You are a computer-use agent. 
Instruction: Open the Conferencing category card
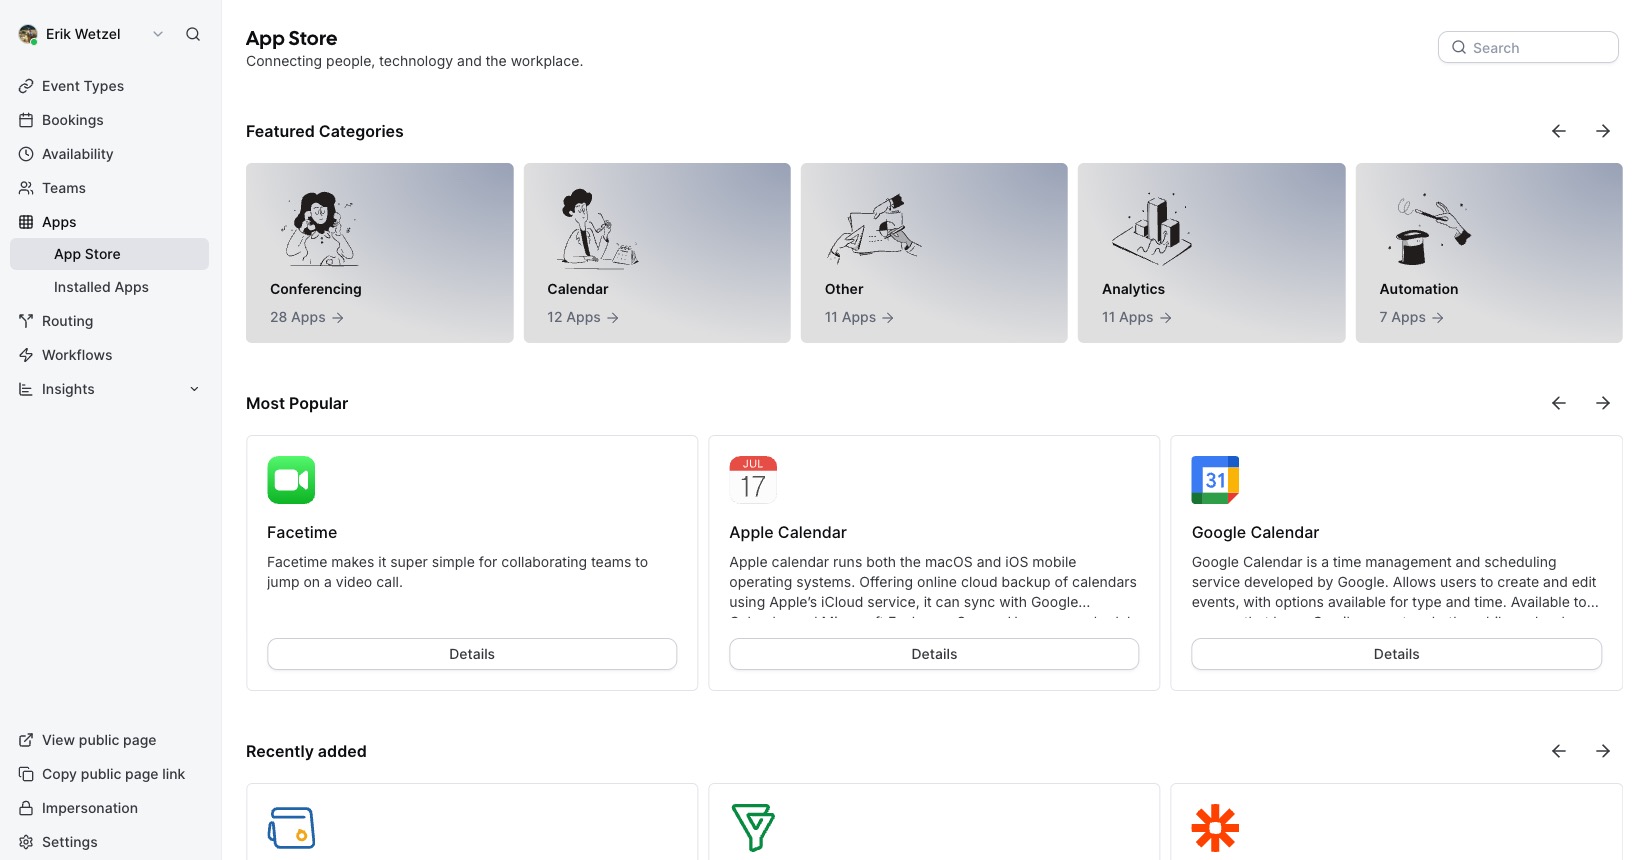click(x=380, y=253)
